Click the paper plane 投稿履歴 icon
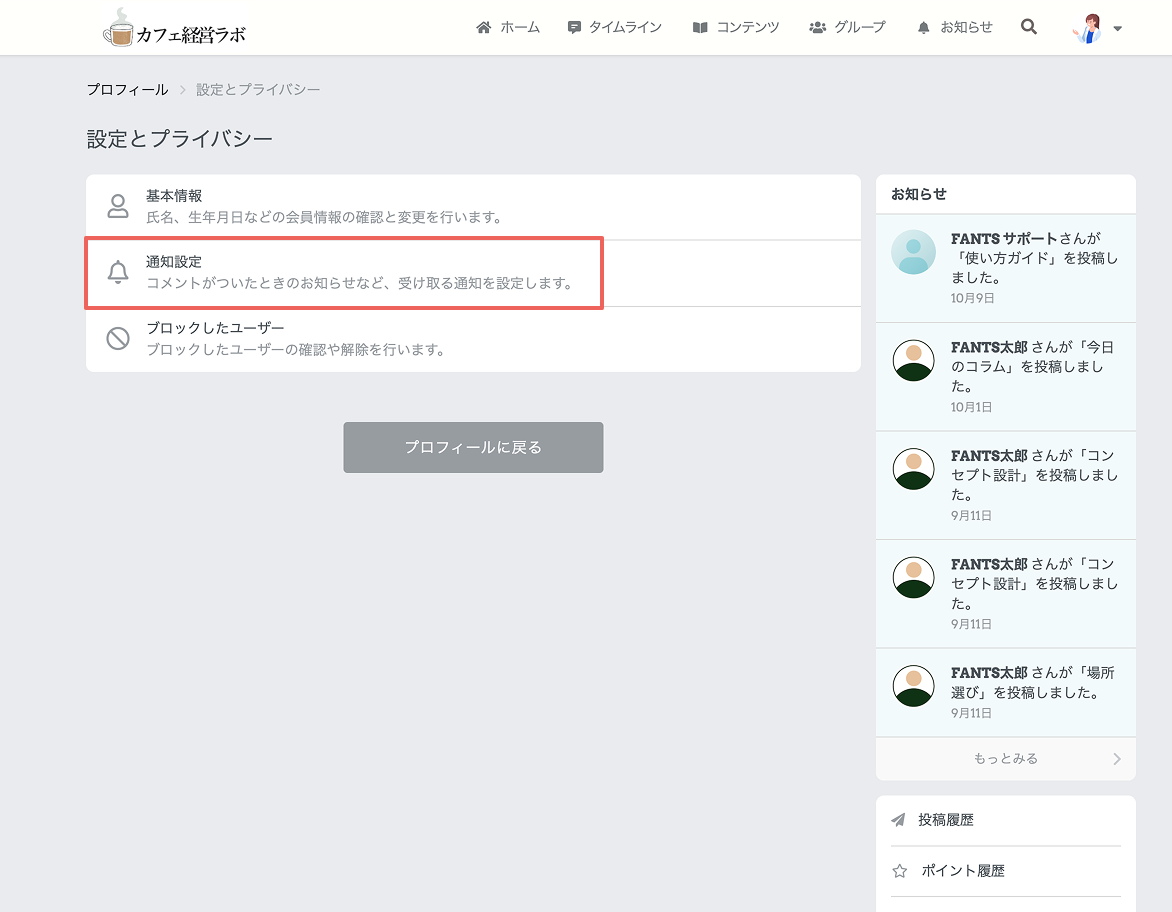1172x912 pixels. [x=898, y=820]
